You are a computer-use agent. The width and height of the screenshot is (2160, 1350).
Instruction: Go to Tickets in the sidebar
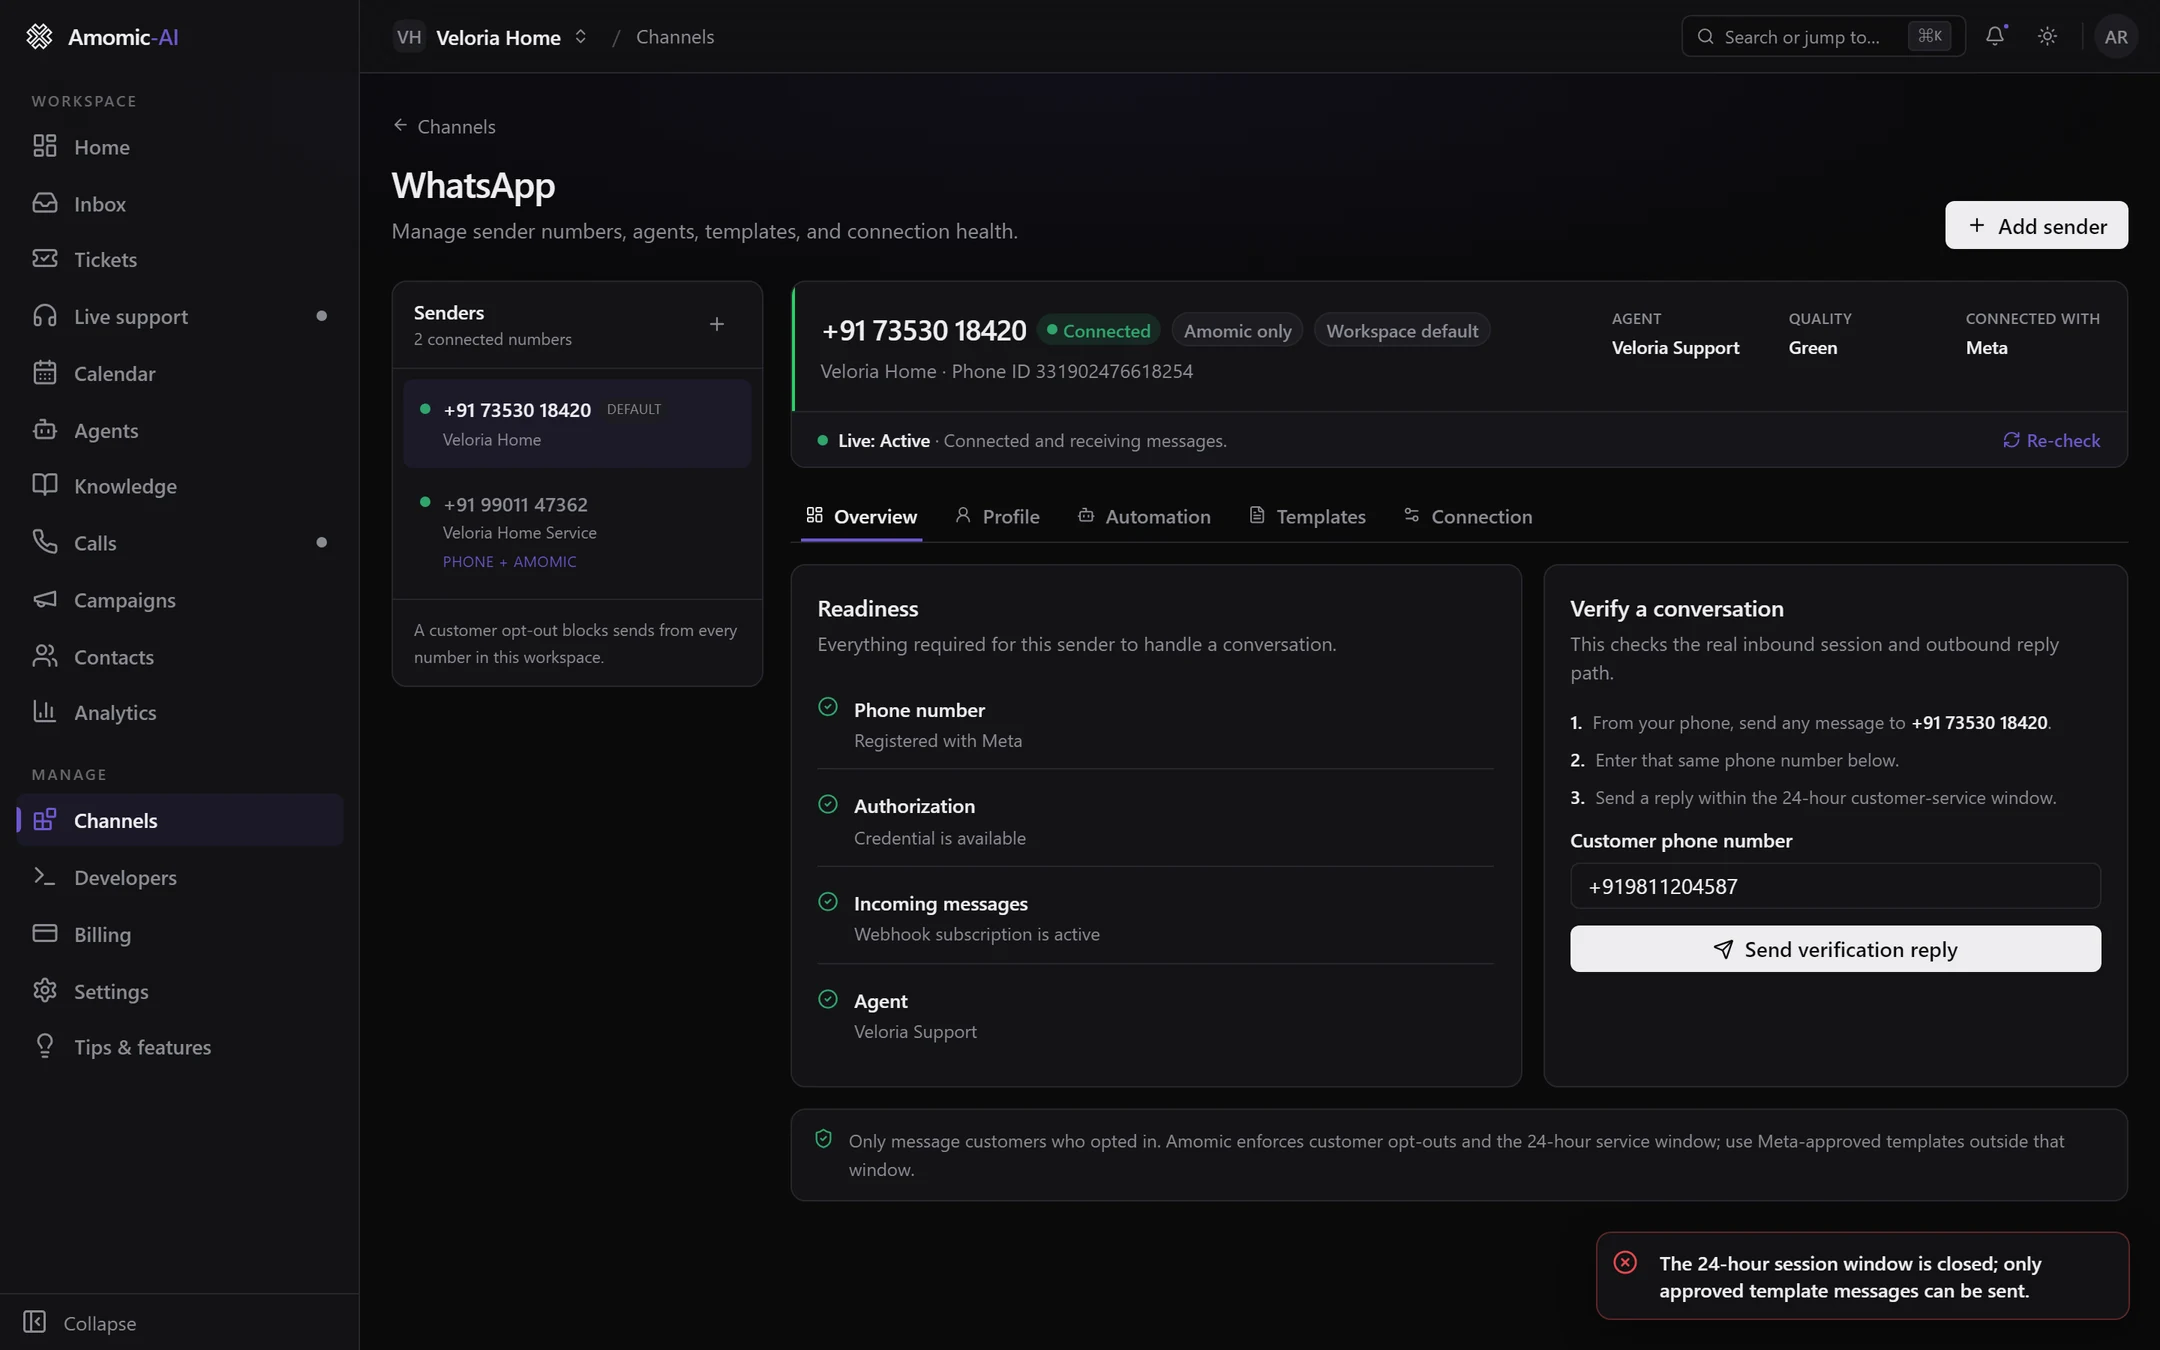pos(180,260)
